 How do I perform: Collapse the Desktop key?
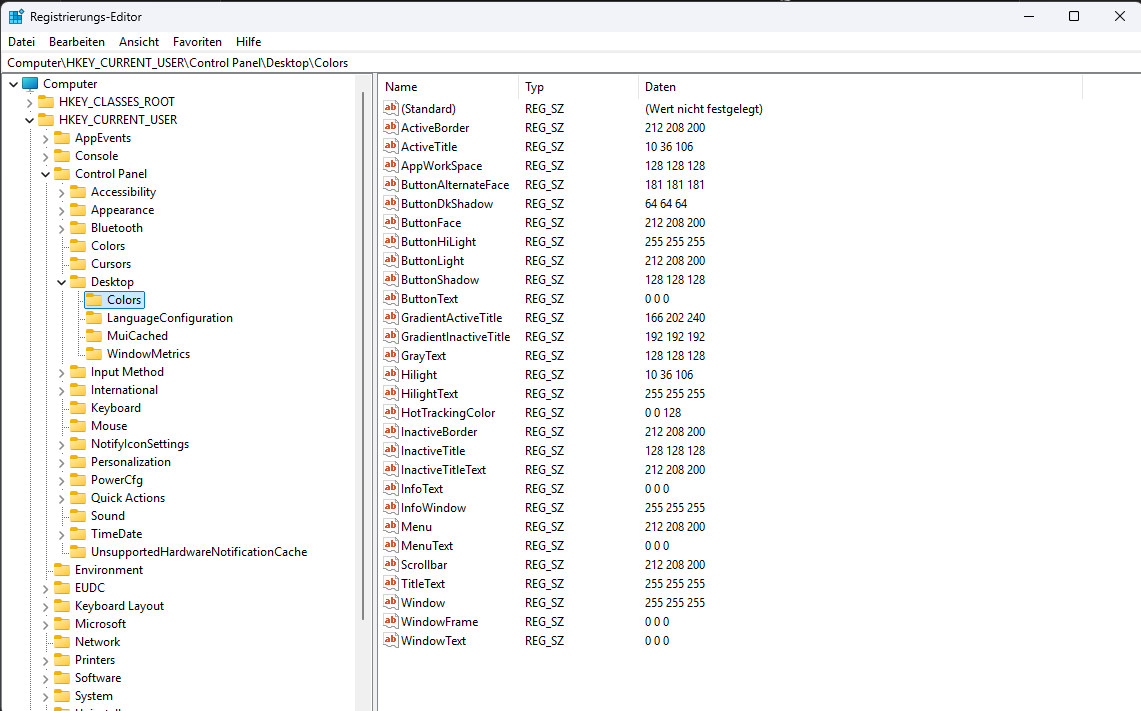[x=62, y=281]
